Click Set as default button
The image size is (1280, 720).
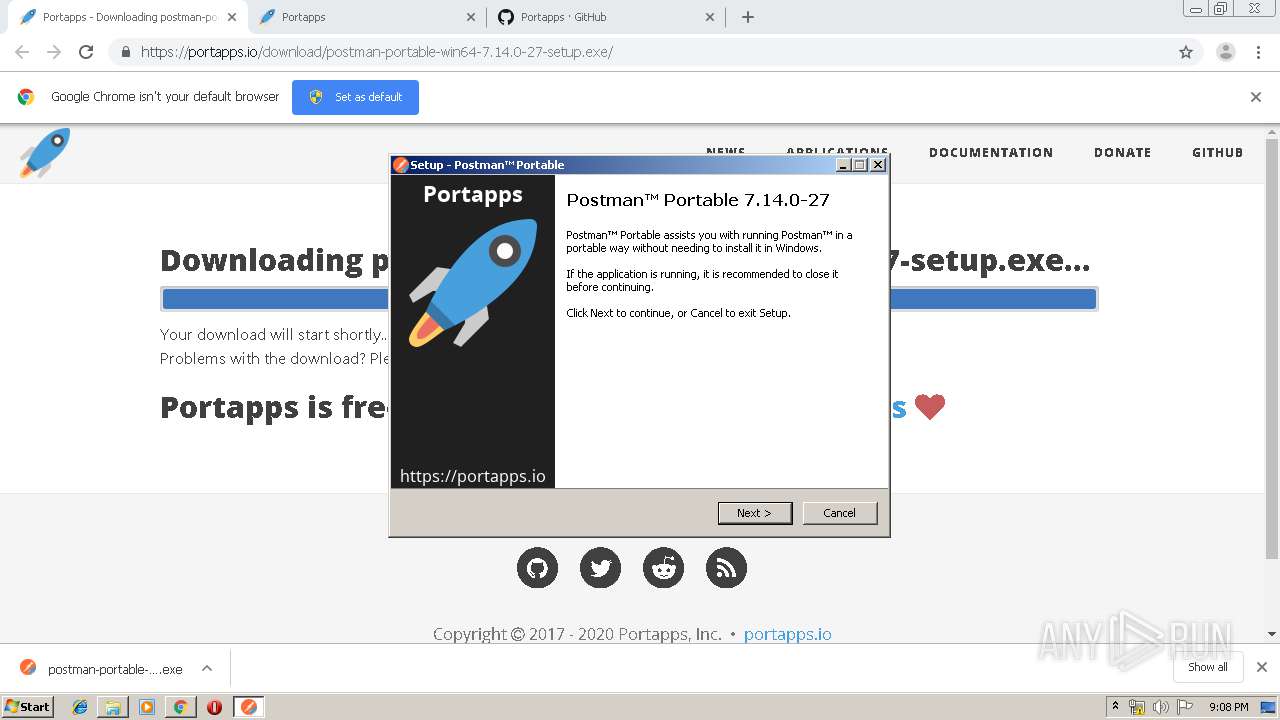355,97
